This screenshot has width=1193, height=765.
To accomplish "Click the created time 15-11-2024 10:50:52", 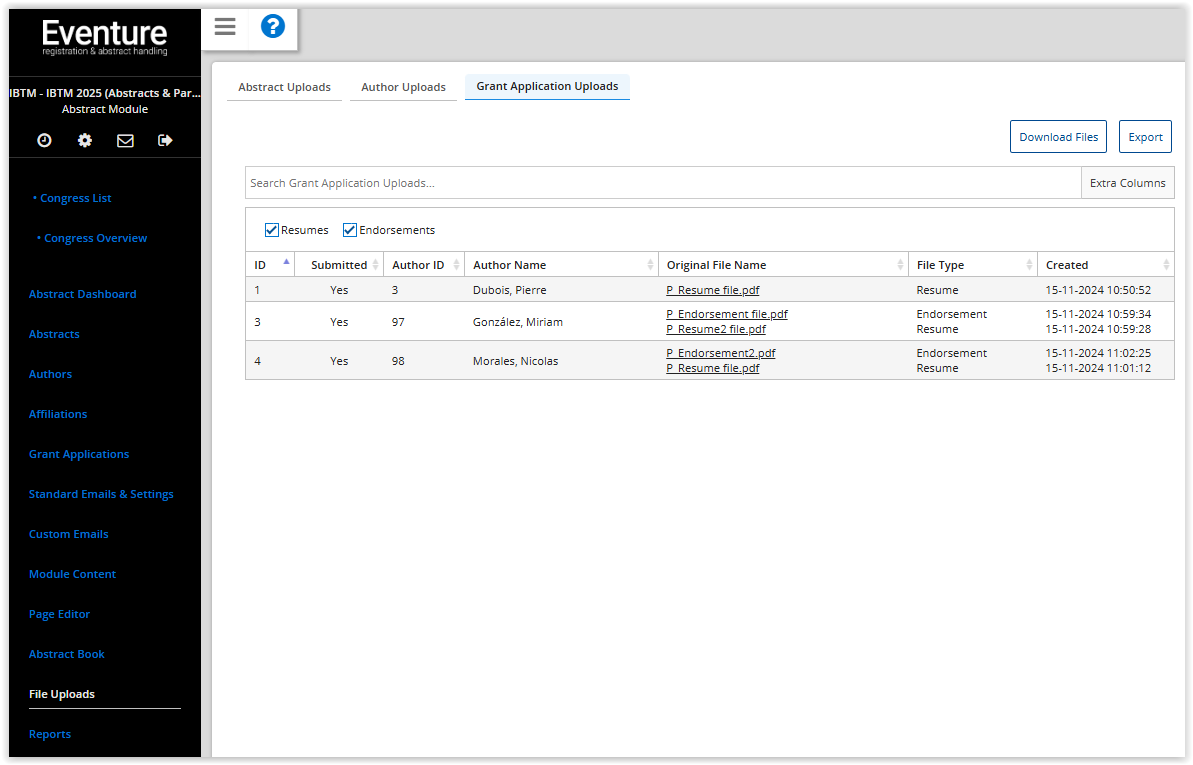I will [x=1098, y=290].
